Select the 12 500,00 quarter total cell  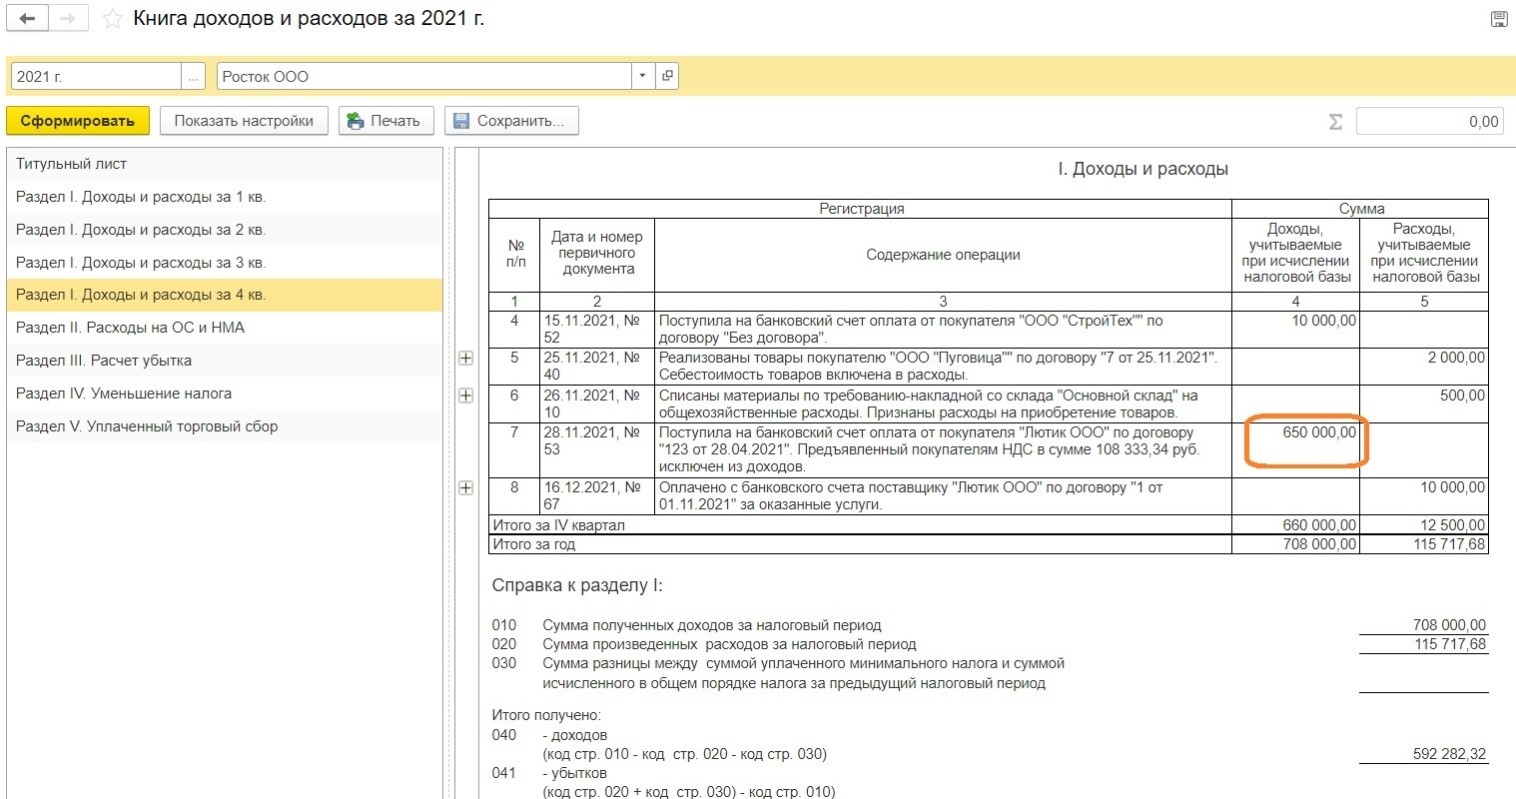(x=1424, y=525)
